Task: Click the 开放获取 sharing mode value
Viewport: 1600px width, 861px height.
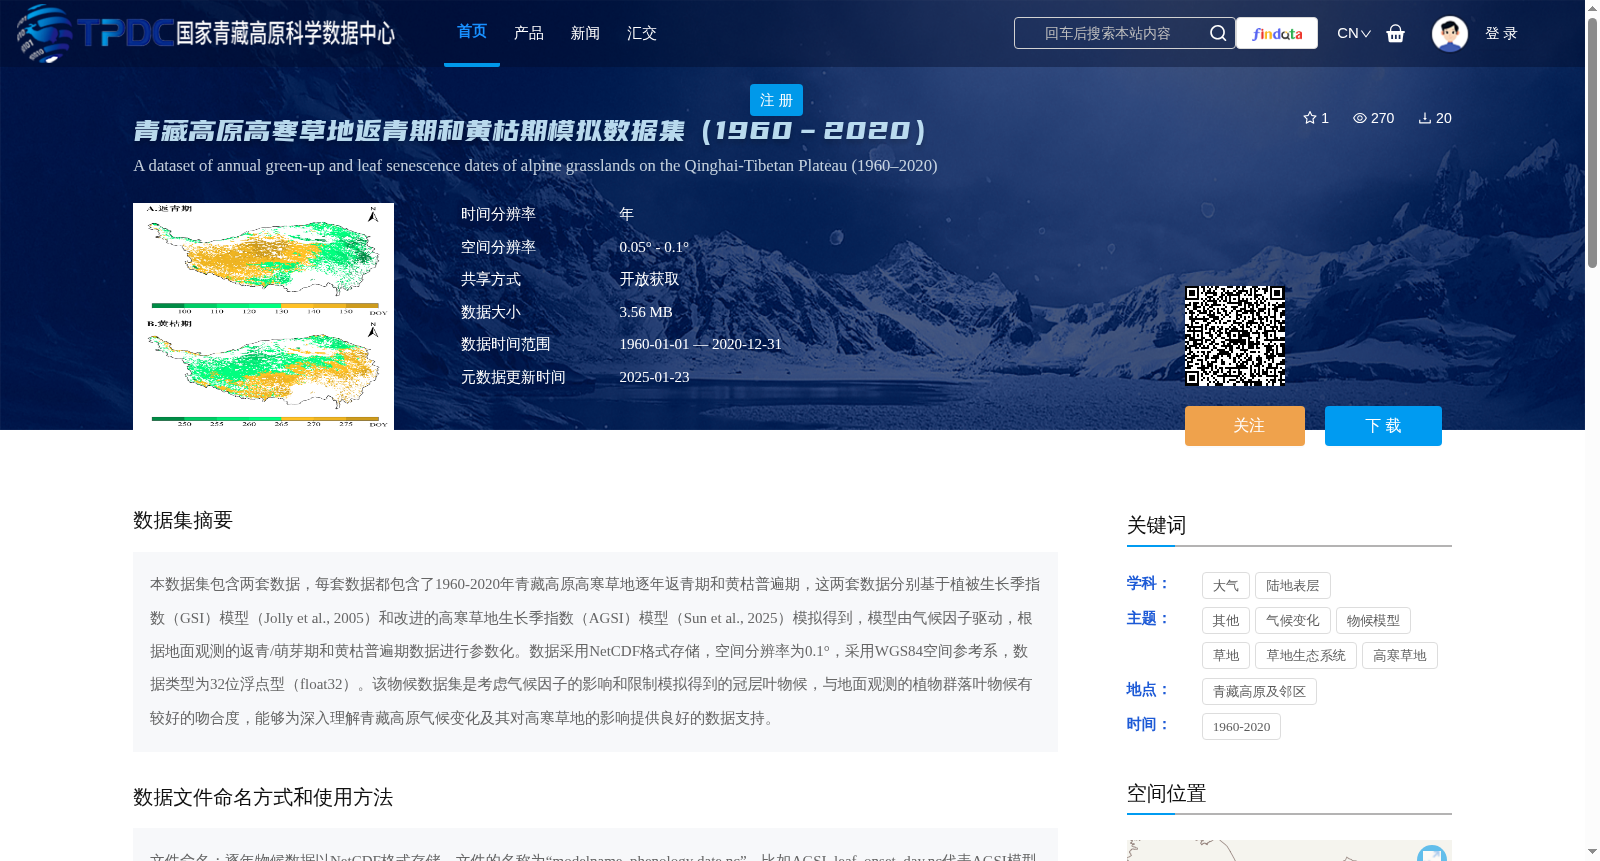Action: point(649,280)
